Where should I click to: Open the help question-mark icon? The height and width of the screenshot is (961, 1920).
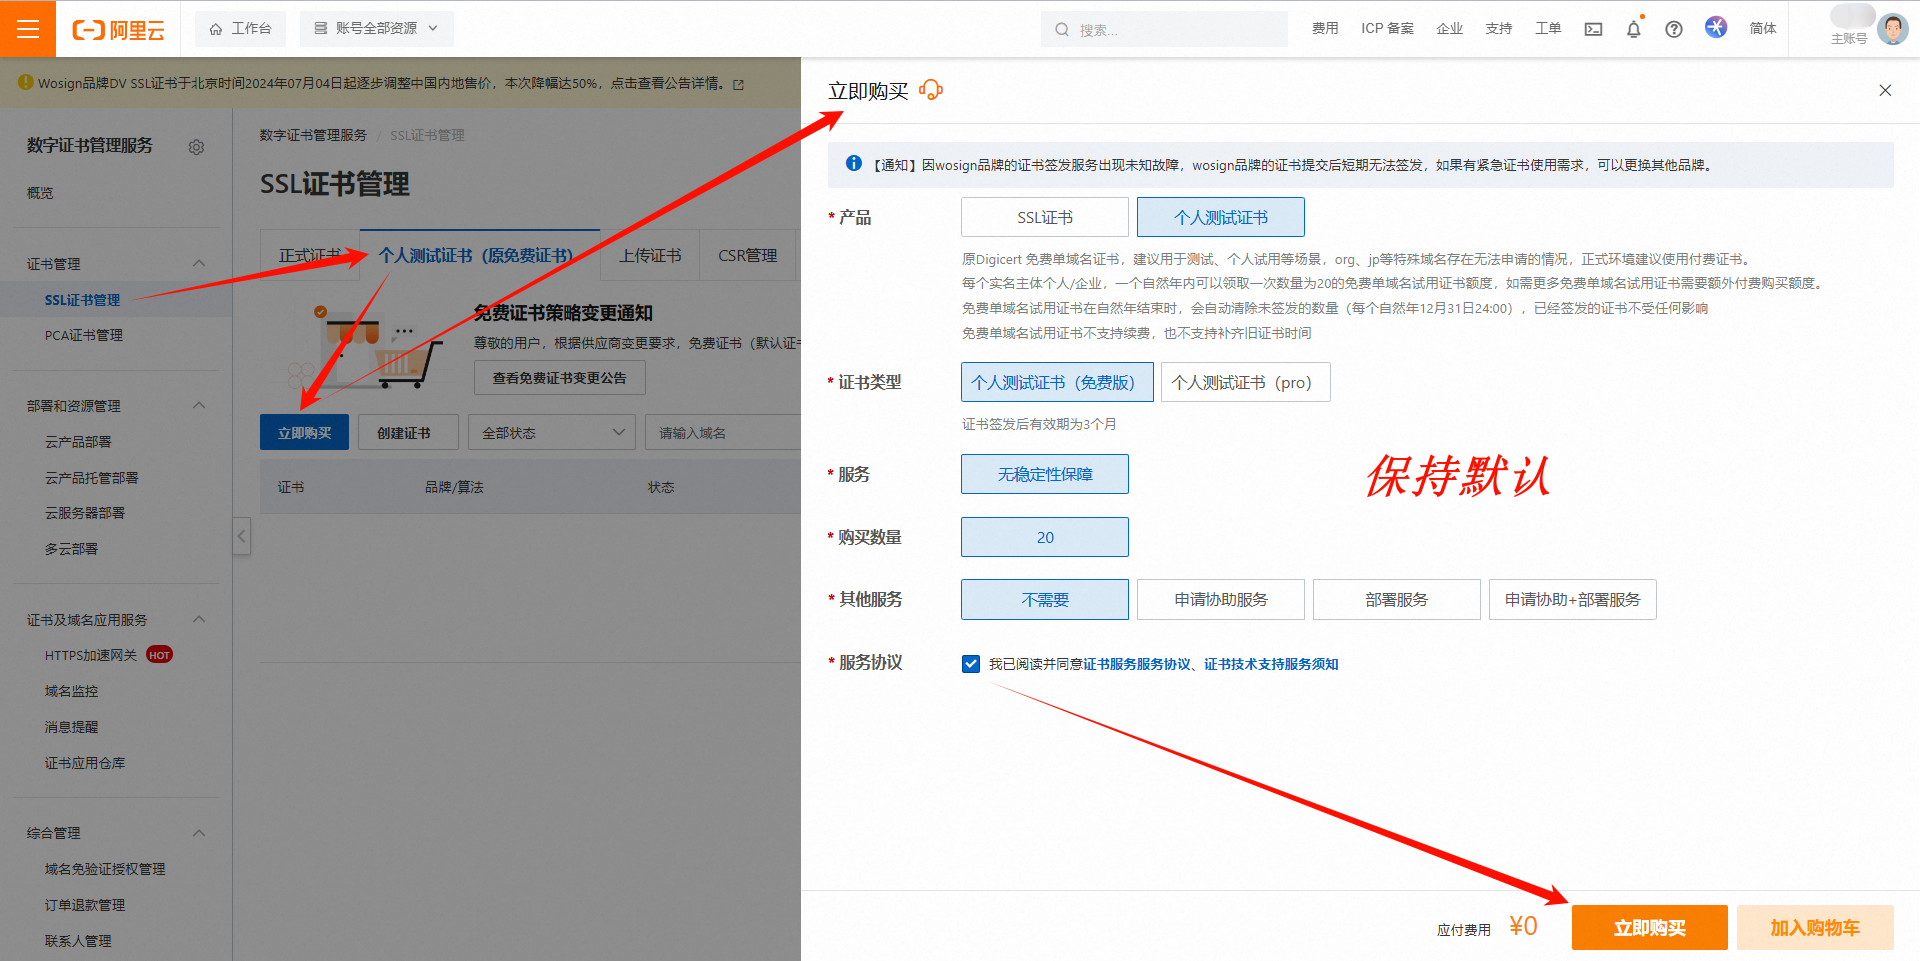point(1673,29)
